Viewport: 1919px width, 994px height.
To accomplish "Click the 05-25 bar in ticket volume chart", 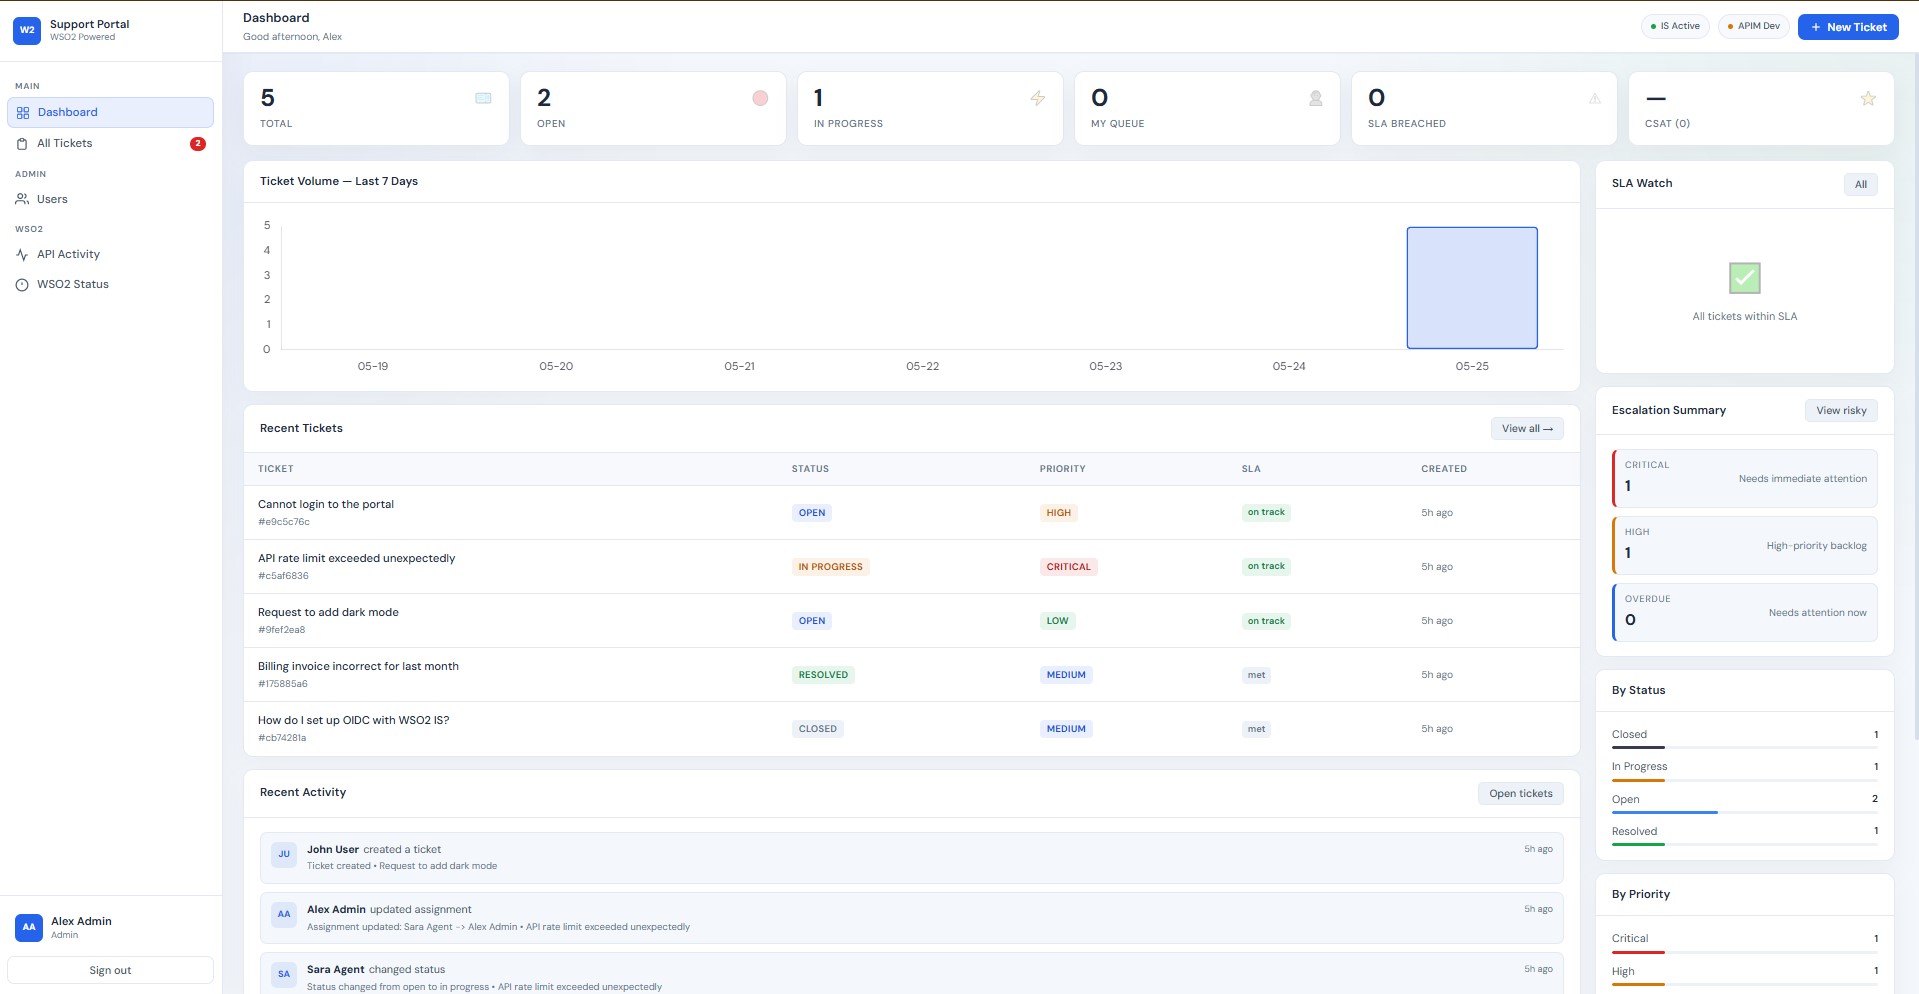I will coord(1472,288).
